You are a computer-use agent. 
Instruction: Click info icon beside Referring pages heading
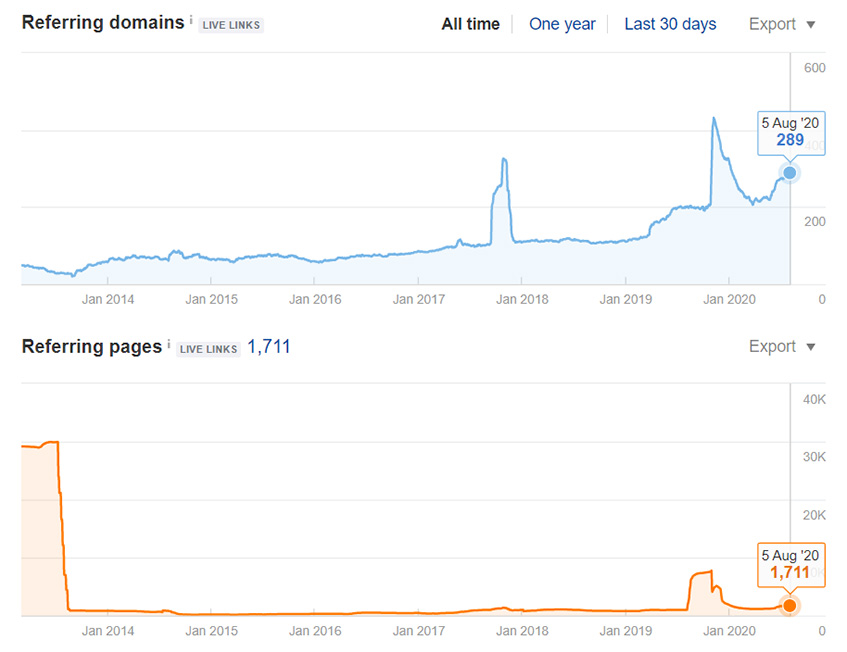169,344
